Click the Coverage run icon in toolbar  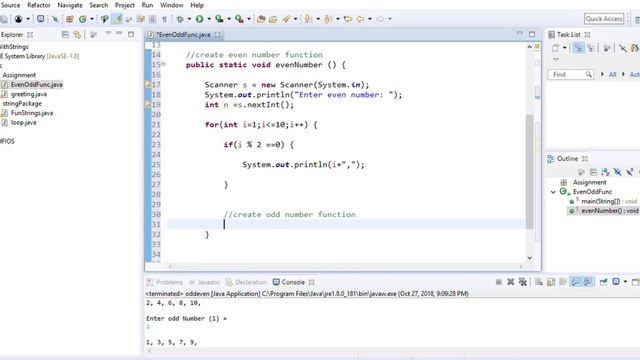(219, 19)
